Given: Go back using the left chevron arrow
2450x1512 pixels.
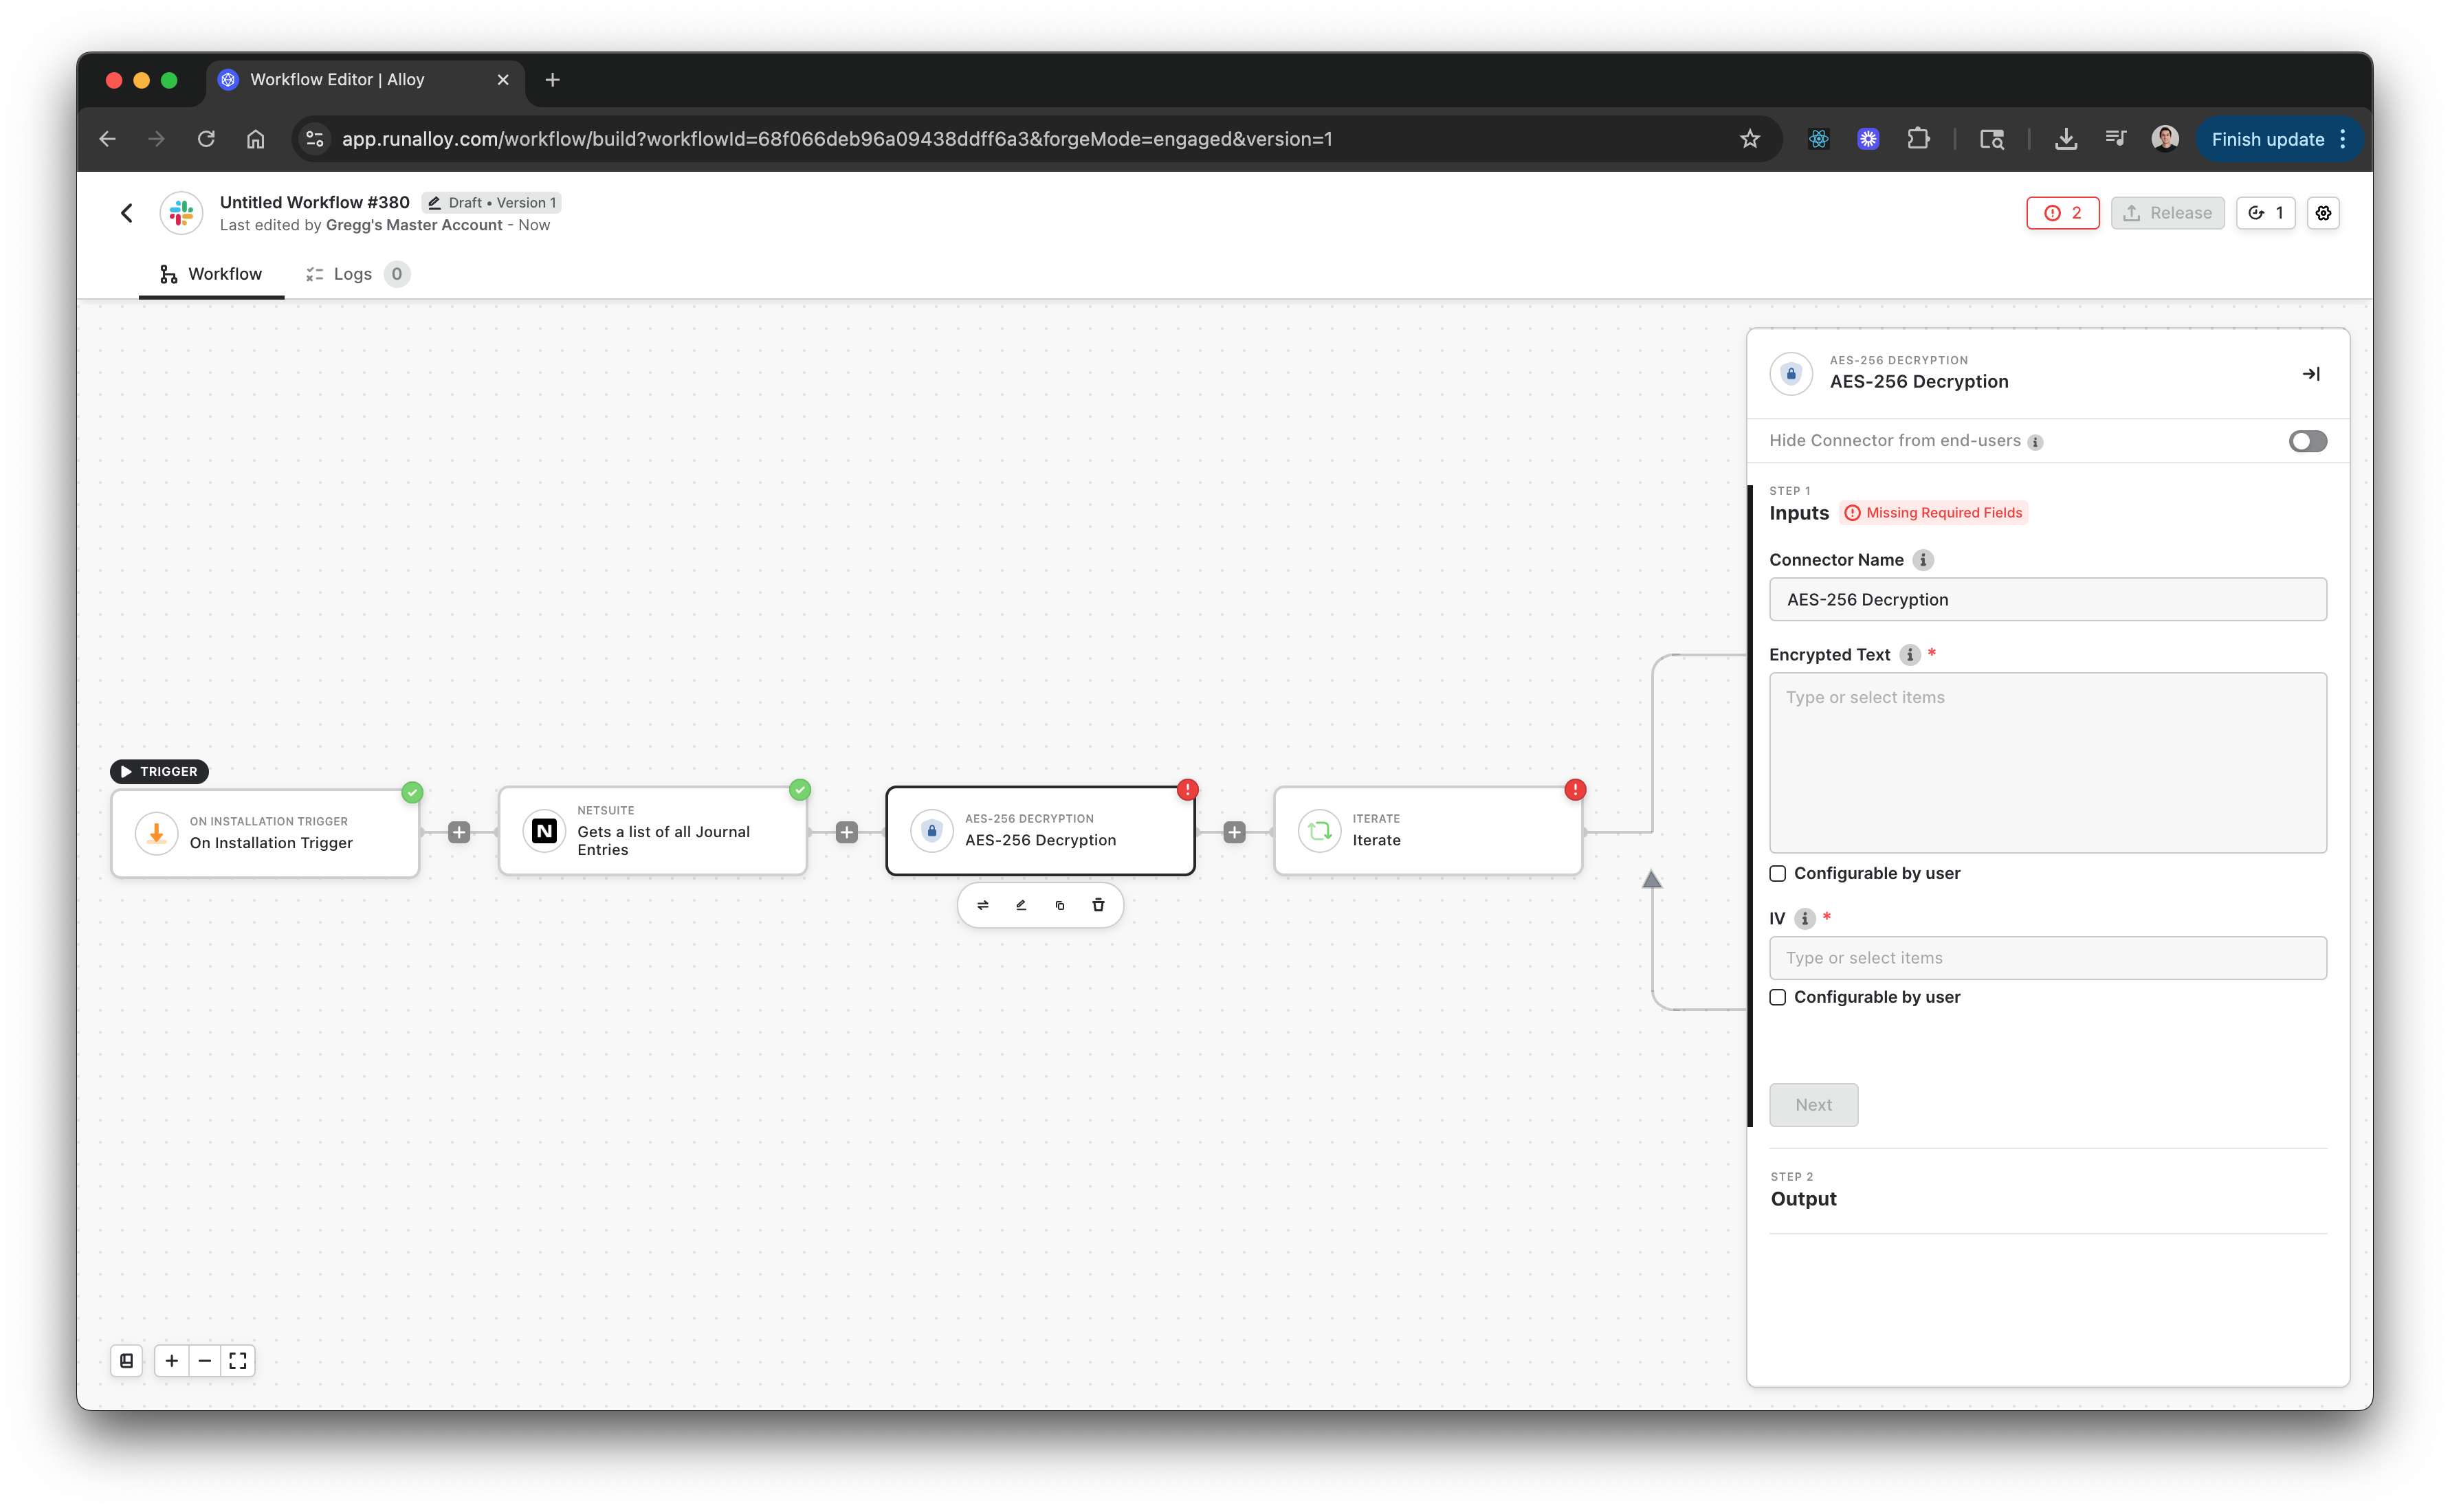Looking at the screenshot, I should [127, 213].
